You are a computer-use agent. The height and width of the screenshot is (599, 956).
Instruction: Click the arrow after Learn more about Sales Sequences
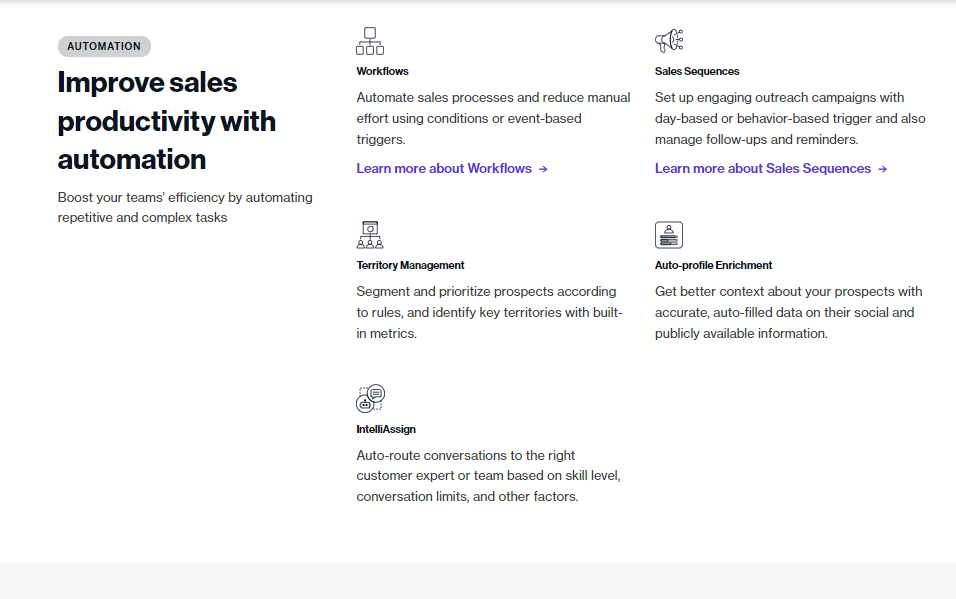[882, 169]
